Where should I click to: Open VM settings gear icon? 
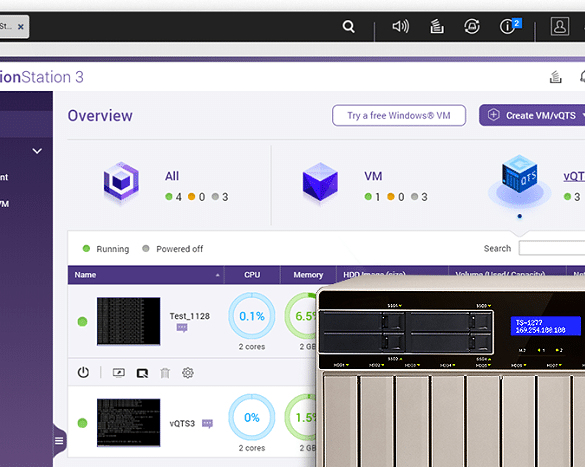point(188,373)
